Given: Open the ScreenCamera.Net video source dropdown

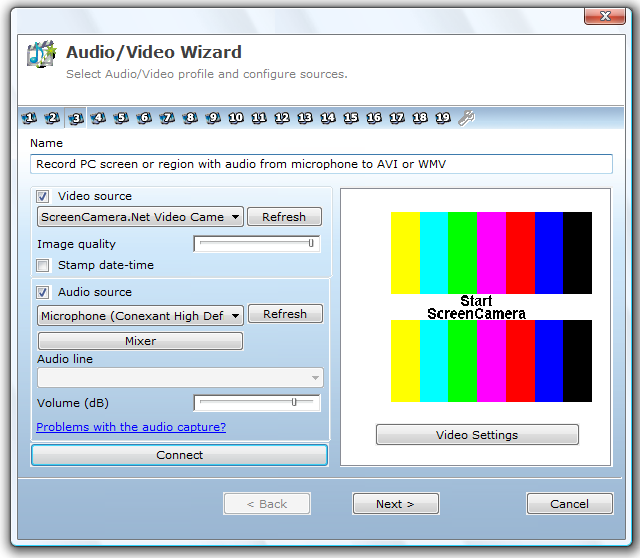Looking at the screenshot, I should [140, 217].
